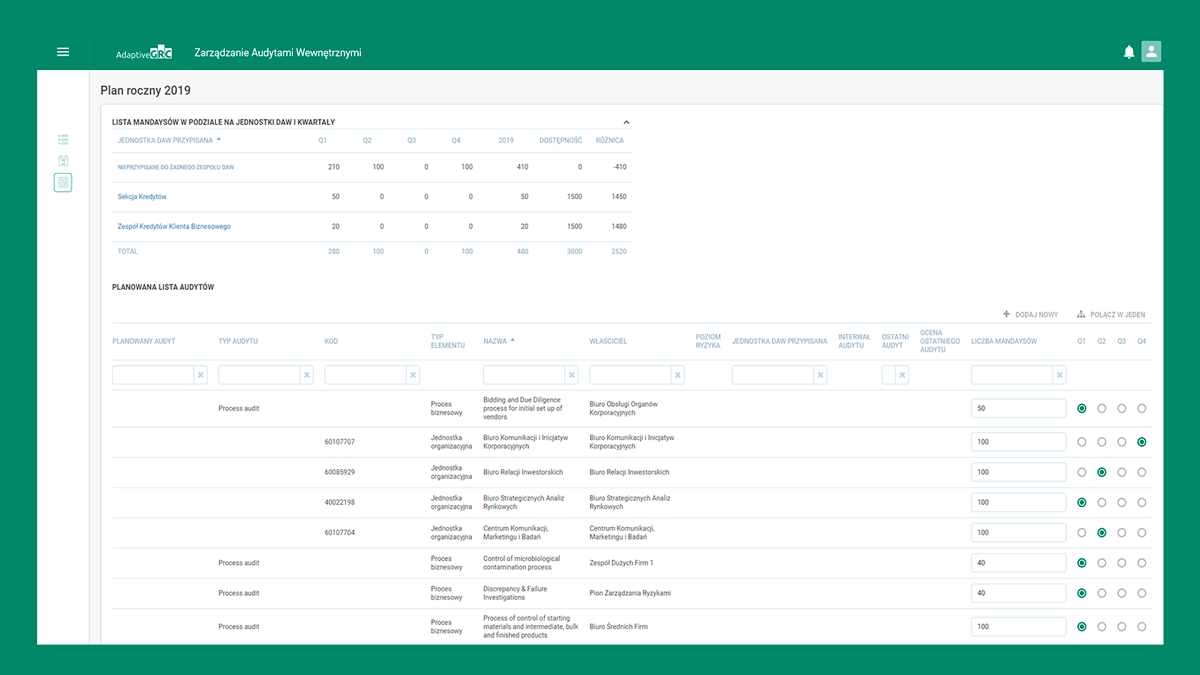The height and width of the screenshot is (675, 1200).
Task: Choose Q3 for Biuro Relacji Inwestorskich row
Action: pyautogui.click(x=1121, y=472)
